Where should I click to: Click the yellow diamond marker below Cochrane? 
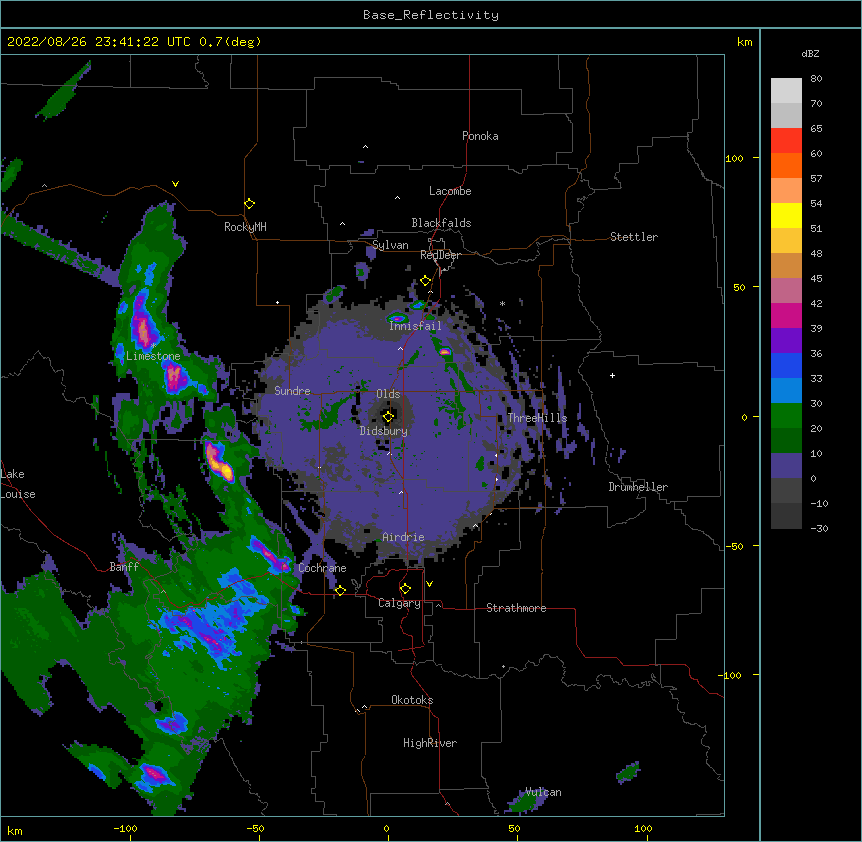[x=340, y=590]
